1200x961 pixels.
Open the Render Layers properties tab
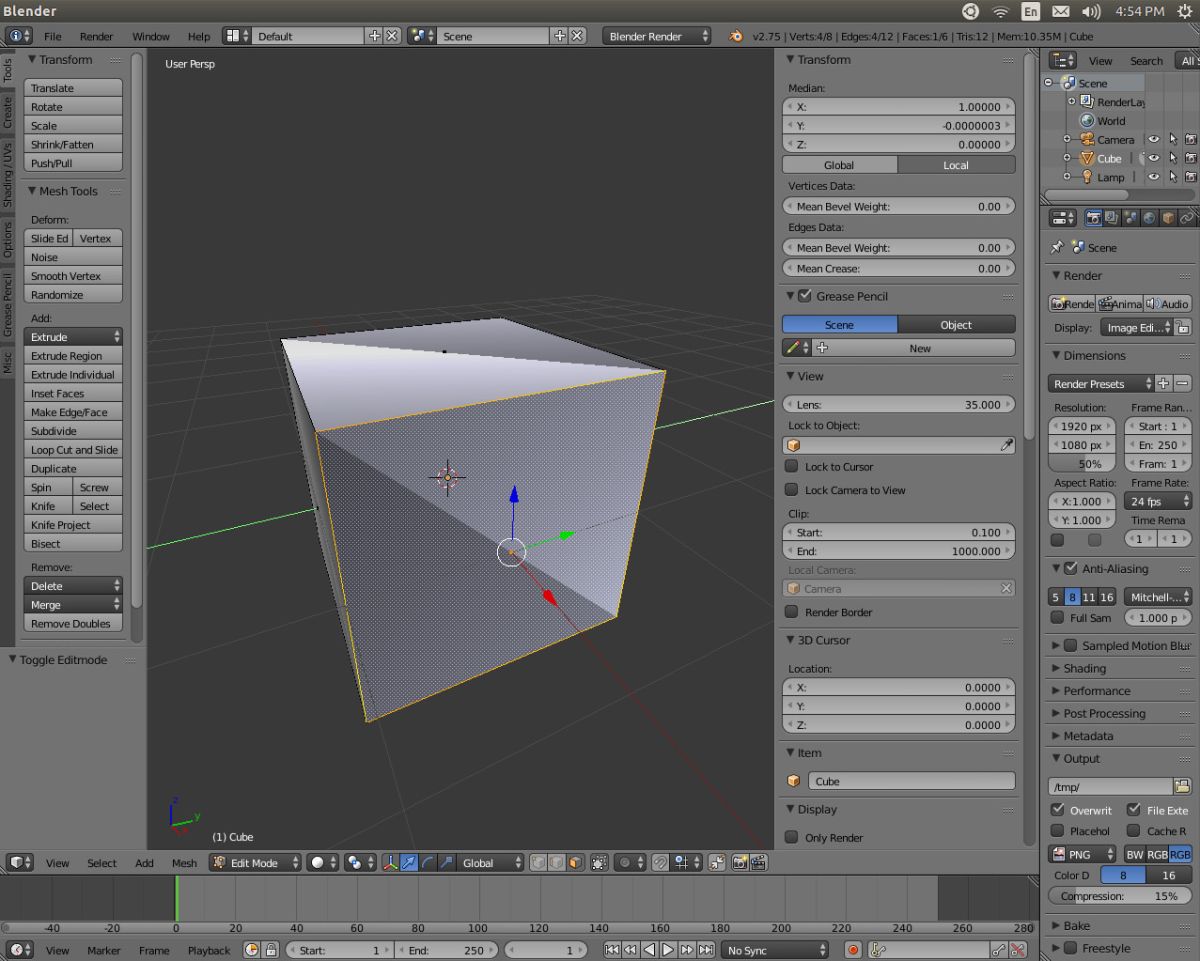1111,217
